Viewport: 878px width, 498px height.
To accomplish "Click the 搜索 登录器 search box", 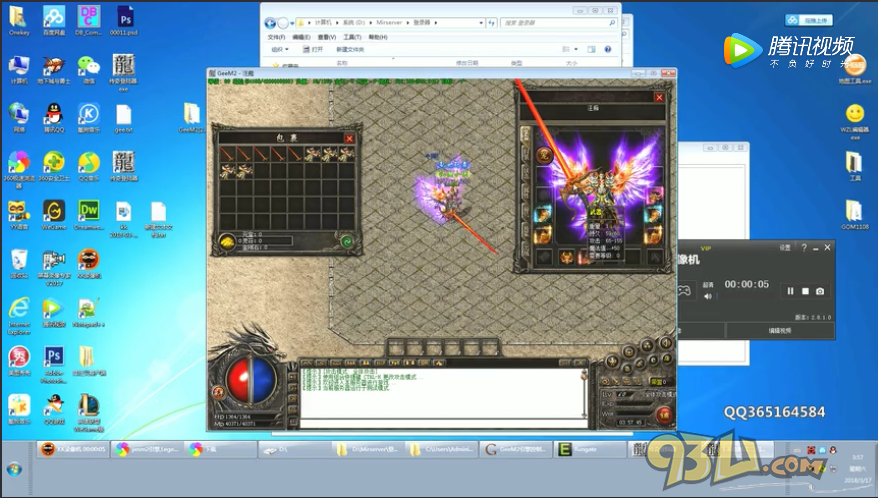I will [558, 23].
